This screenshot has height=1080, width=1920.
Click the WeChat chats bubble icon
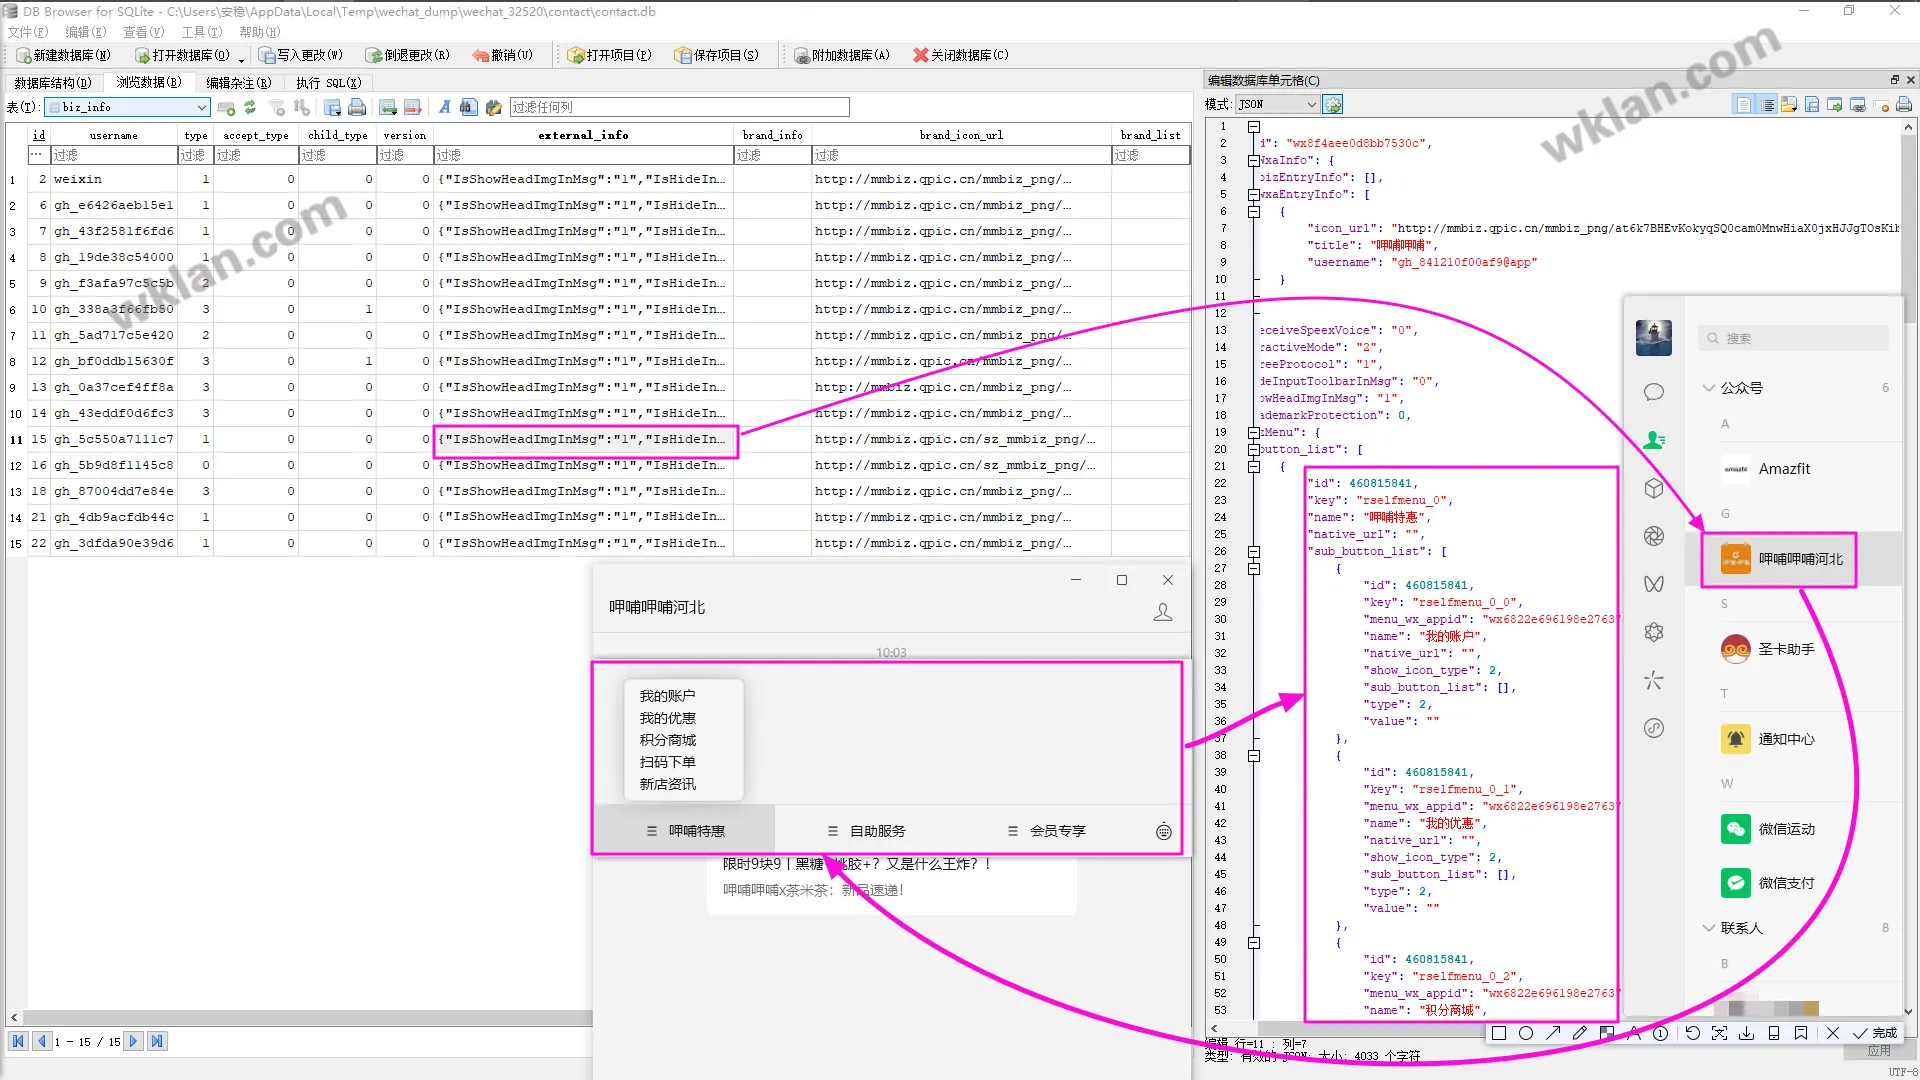pyautogui.click(x=1654, y=392)
